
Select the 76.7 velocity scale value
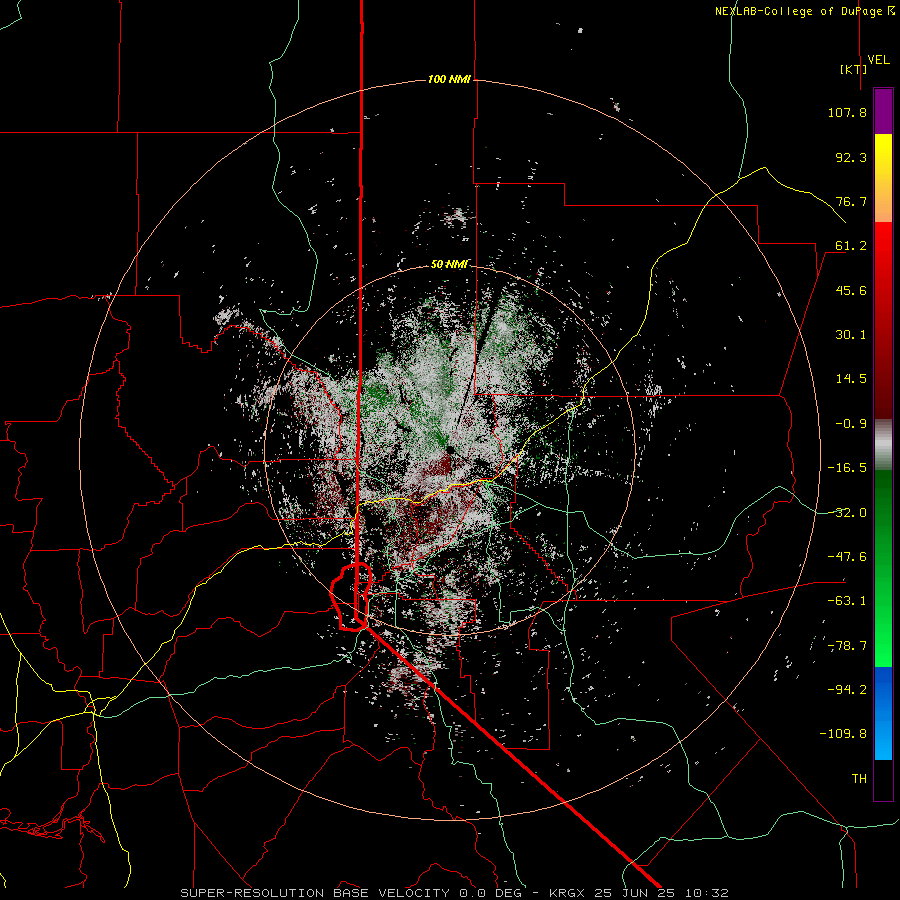851,201
